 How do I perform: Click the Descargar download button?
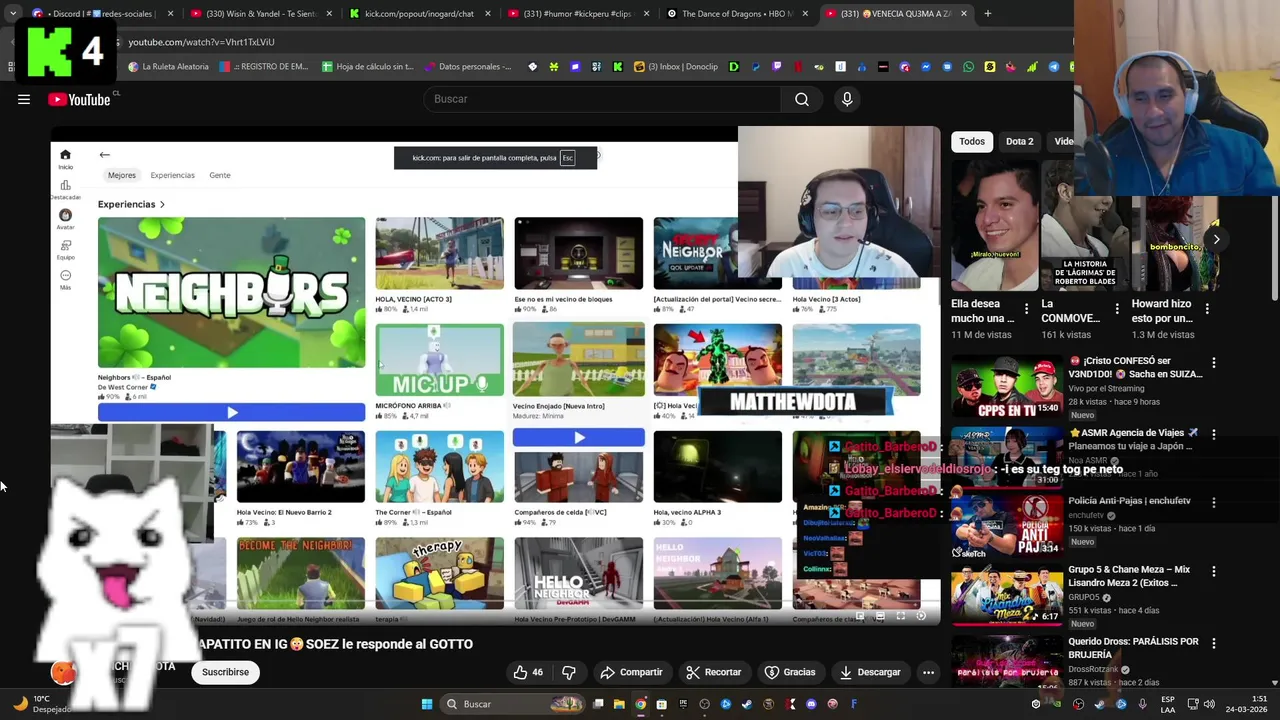pyautogui.click(x=870, y=672)
